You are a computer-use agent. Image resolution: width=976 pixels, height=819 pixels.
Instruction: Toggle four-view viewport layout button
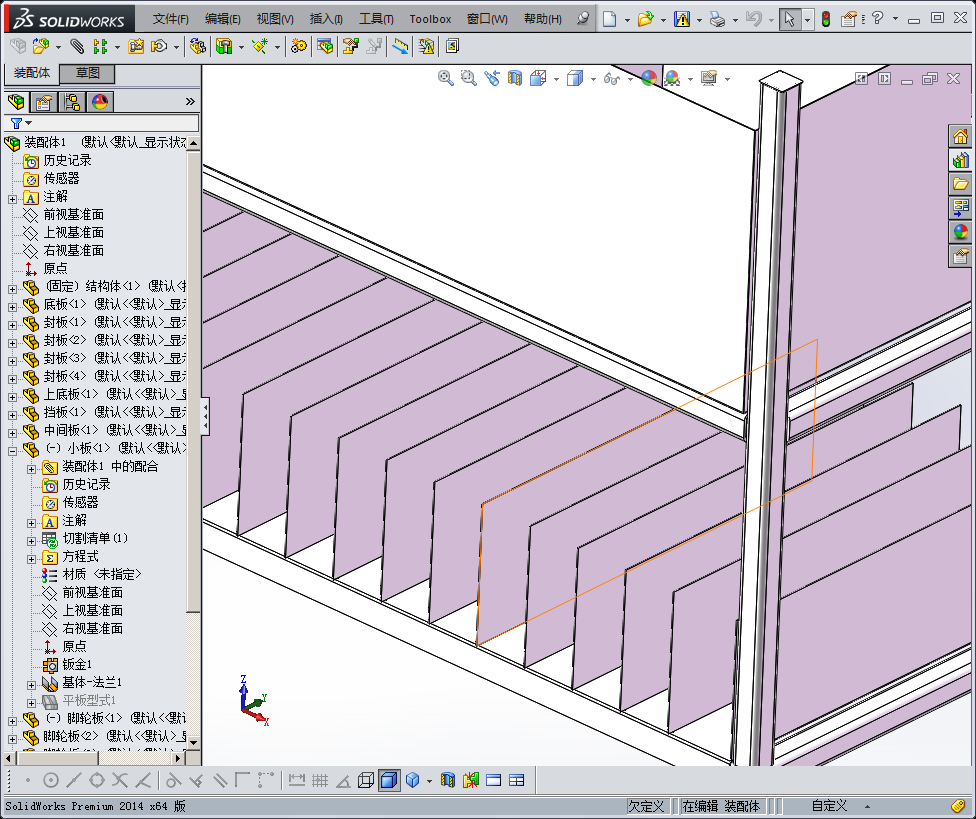(x=517, y=780)
